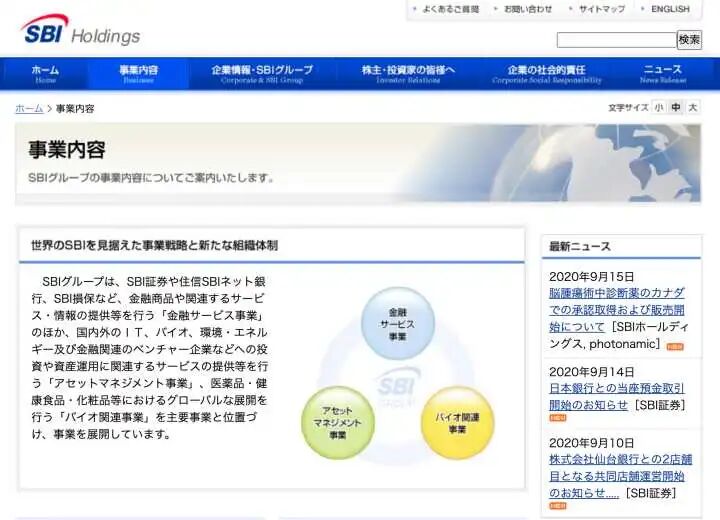Set text size to 小 (small)
720x520 pixels.
pyautogui.click(x=659, y=107)
